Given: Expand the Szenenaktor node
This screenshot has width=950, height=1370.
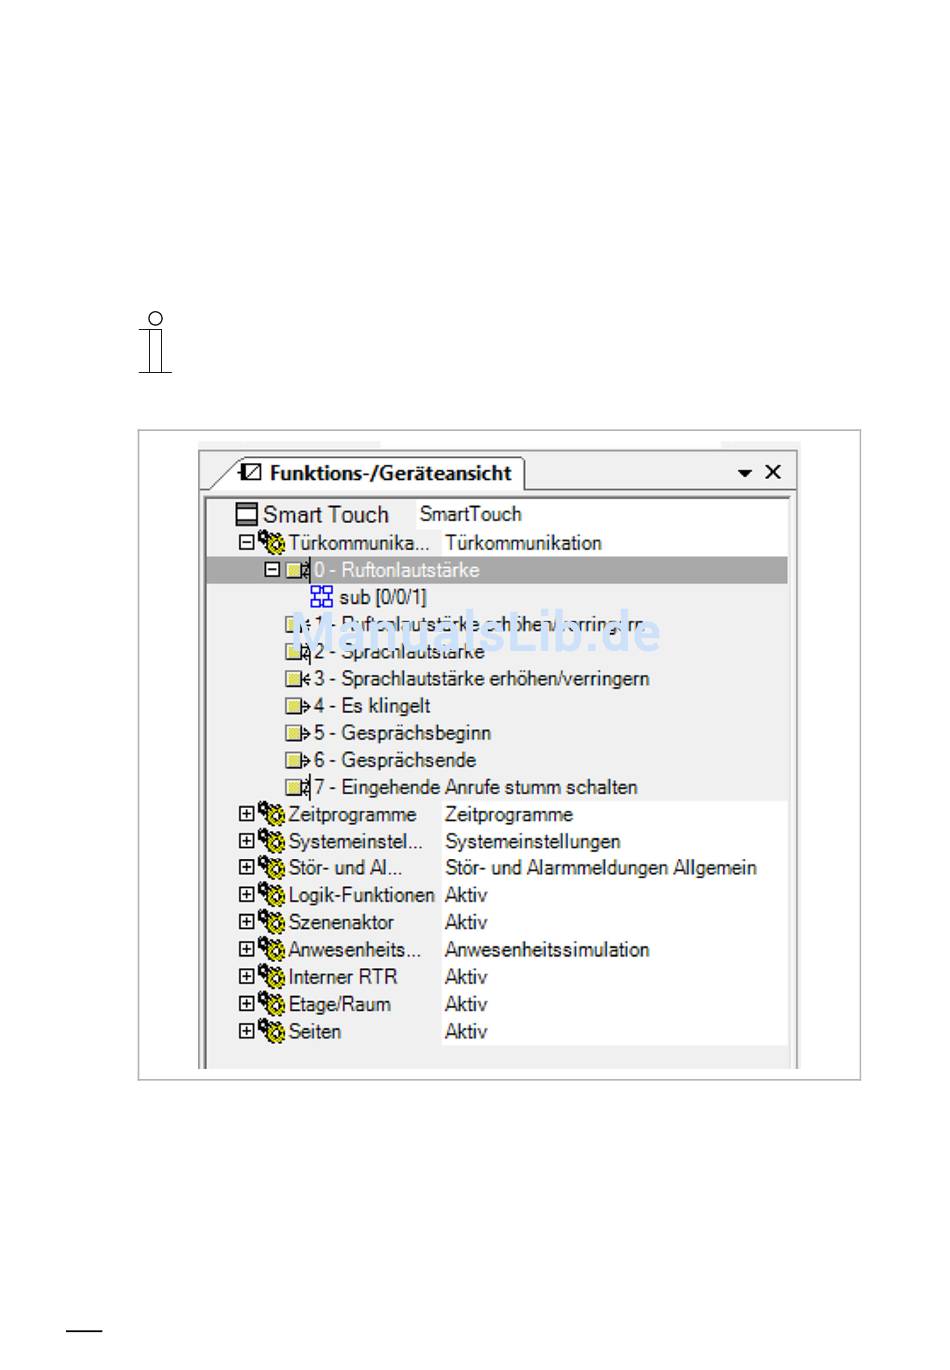Looking at the screenshot, I should 246,922.
